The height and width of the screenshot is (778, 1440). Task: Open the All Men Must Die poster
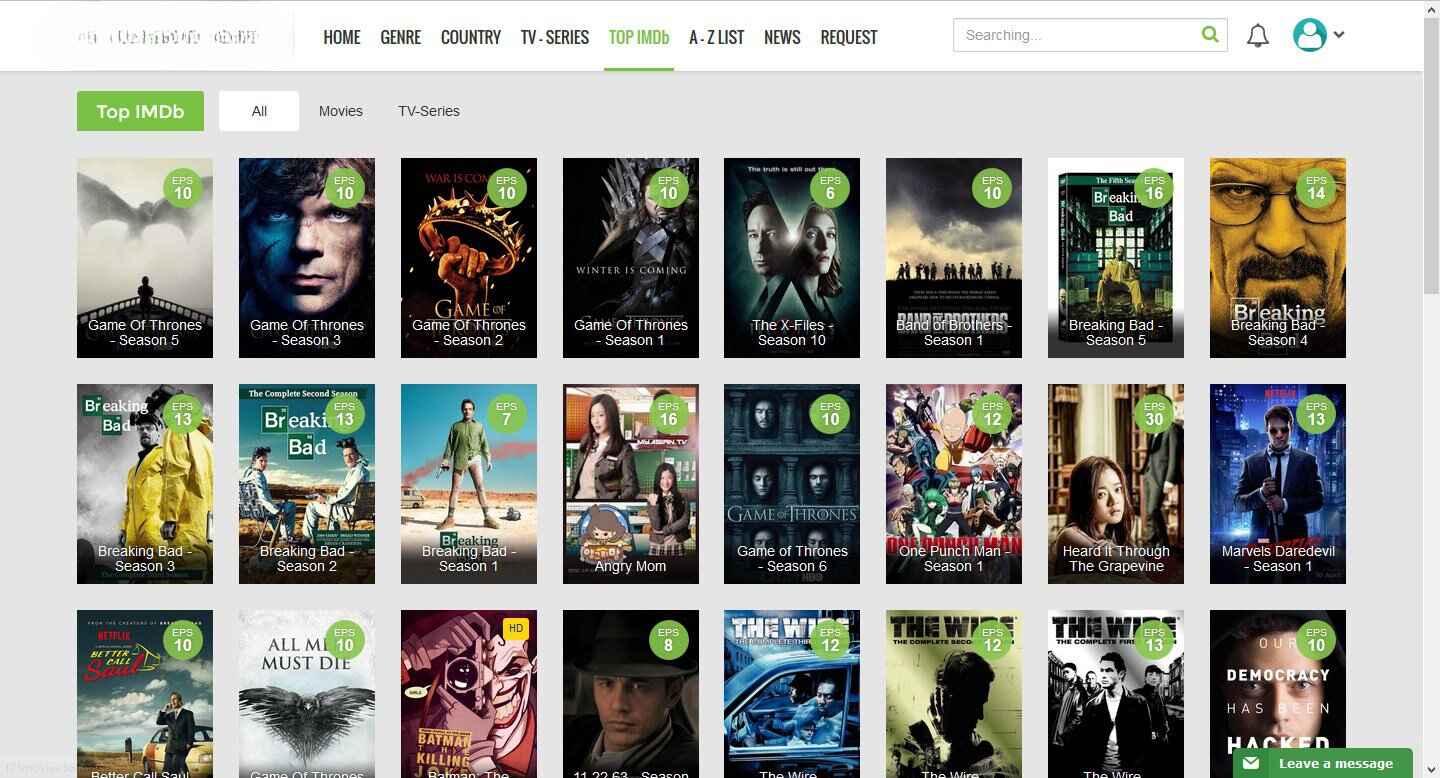(x=307, y=694)
